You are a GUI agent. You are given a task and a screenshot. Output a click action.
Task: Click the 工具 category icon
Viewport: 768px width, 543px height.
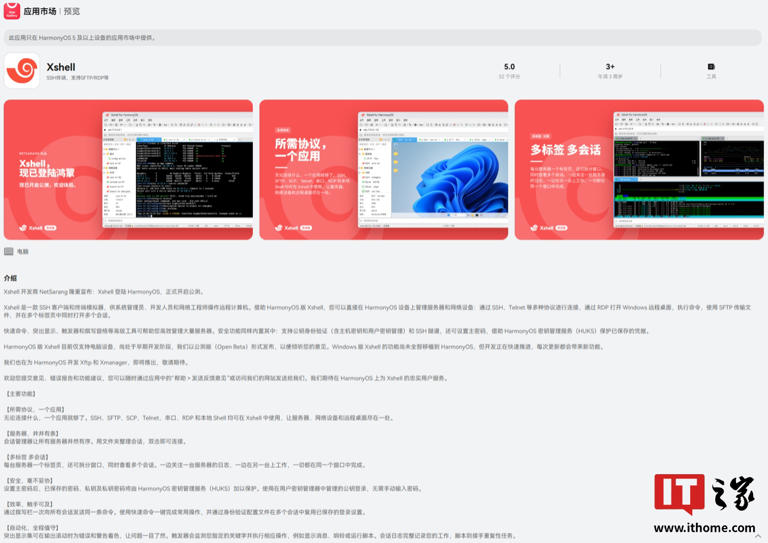711,67
